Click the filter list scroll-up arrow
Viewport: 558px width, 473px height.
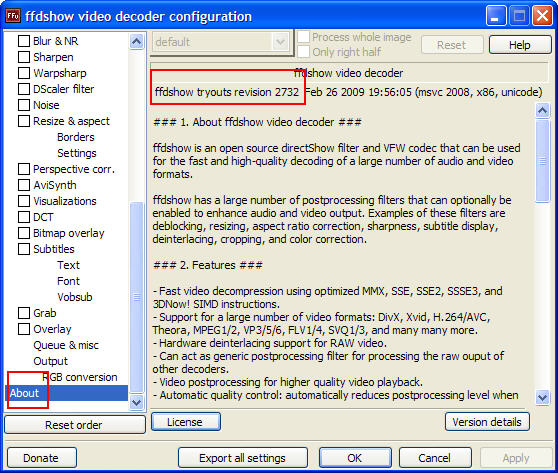[137, 42]
